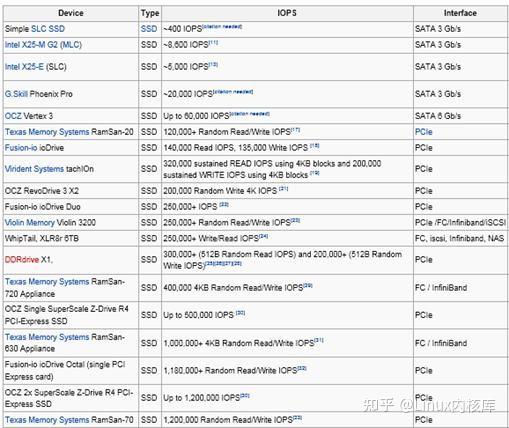The image size is (509, 428).
Task: Click the Violin Memory link
Action: 30,223
